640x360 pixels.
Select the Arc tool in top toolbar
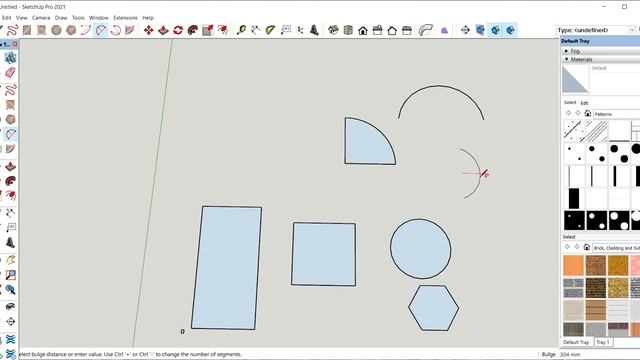[86, 30]
